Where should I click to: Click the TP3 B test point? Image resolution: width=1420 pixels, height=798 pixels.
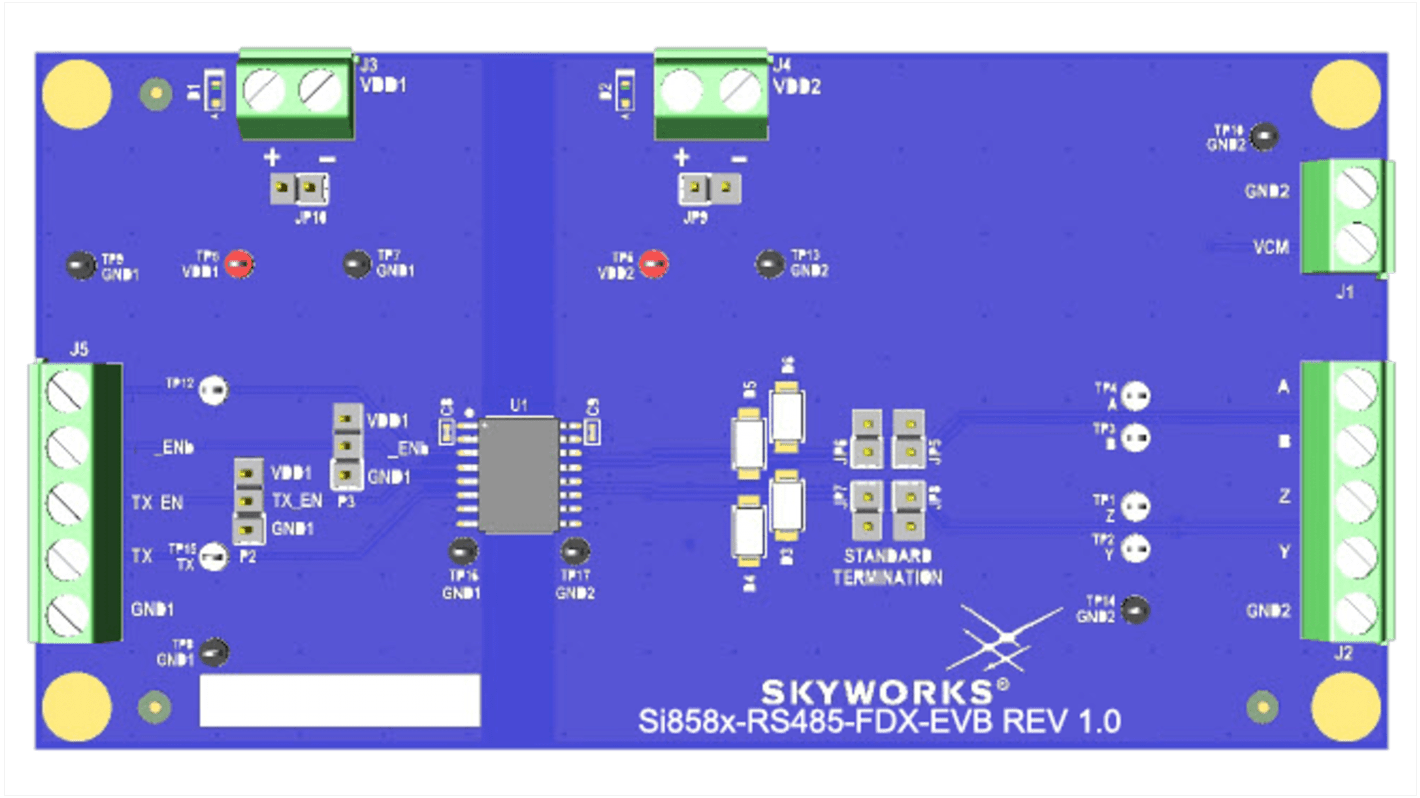(x=1134, y=438)
